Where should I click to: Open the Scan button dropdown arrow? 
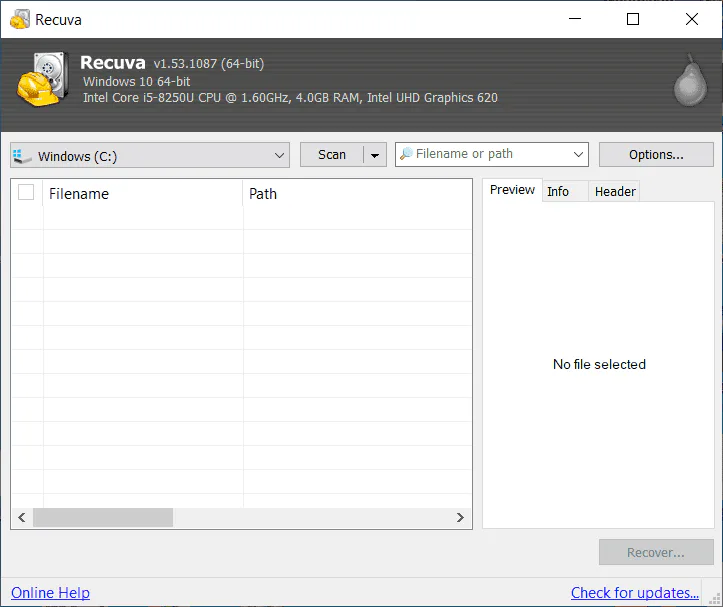click(x=375, y=155)
